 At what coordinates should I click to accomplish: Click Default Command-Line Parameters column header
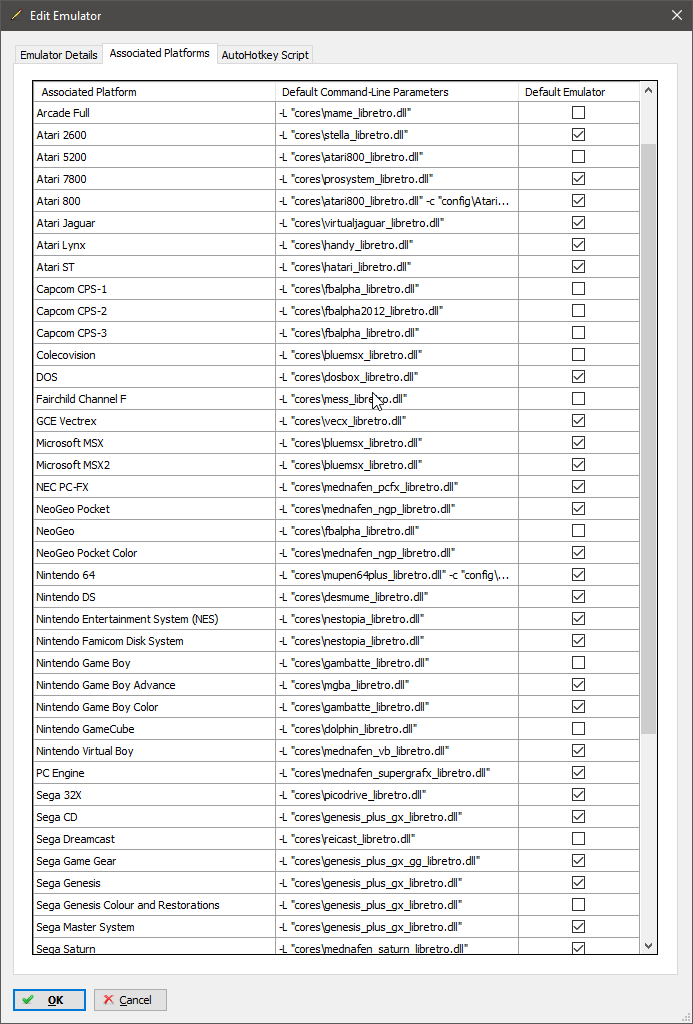397,92
